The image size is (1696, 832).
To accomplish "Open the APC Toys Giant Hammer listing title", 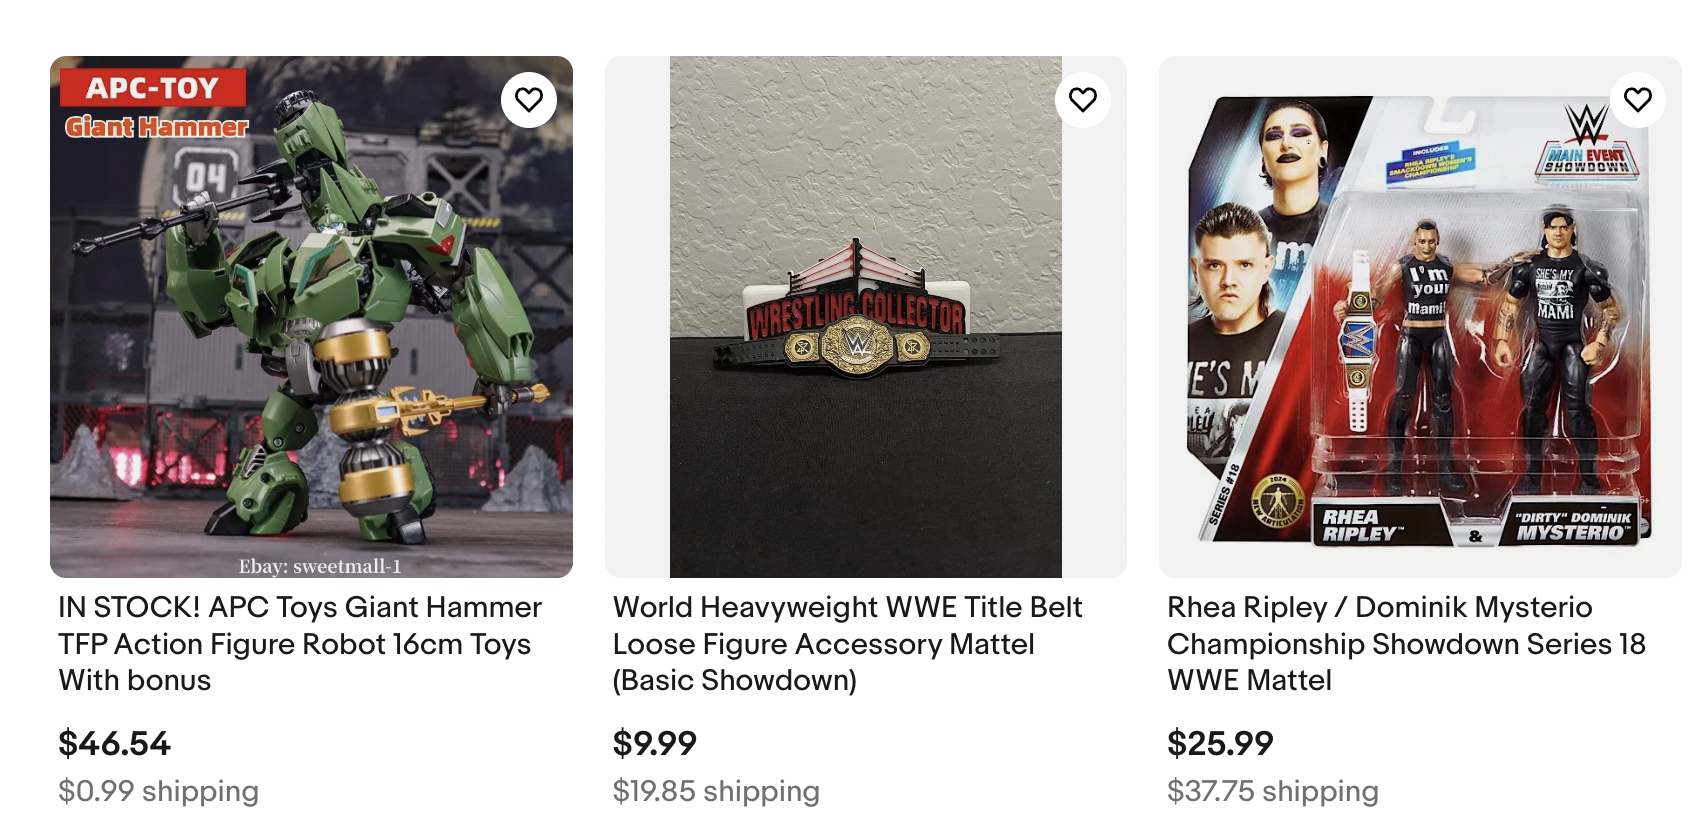I will click(298, 644).
